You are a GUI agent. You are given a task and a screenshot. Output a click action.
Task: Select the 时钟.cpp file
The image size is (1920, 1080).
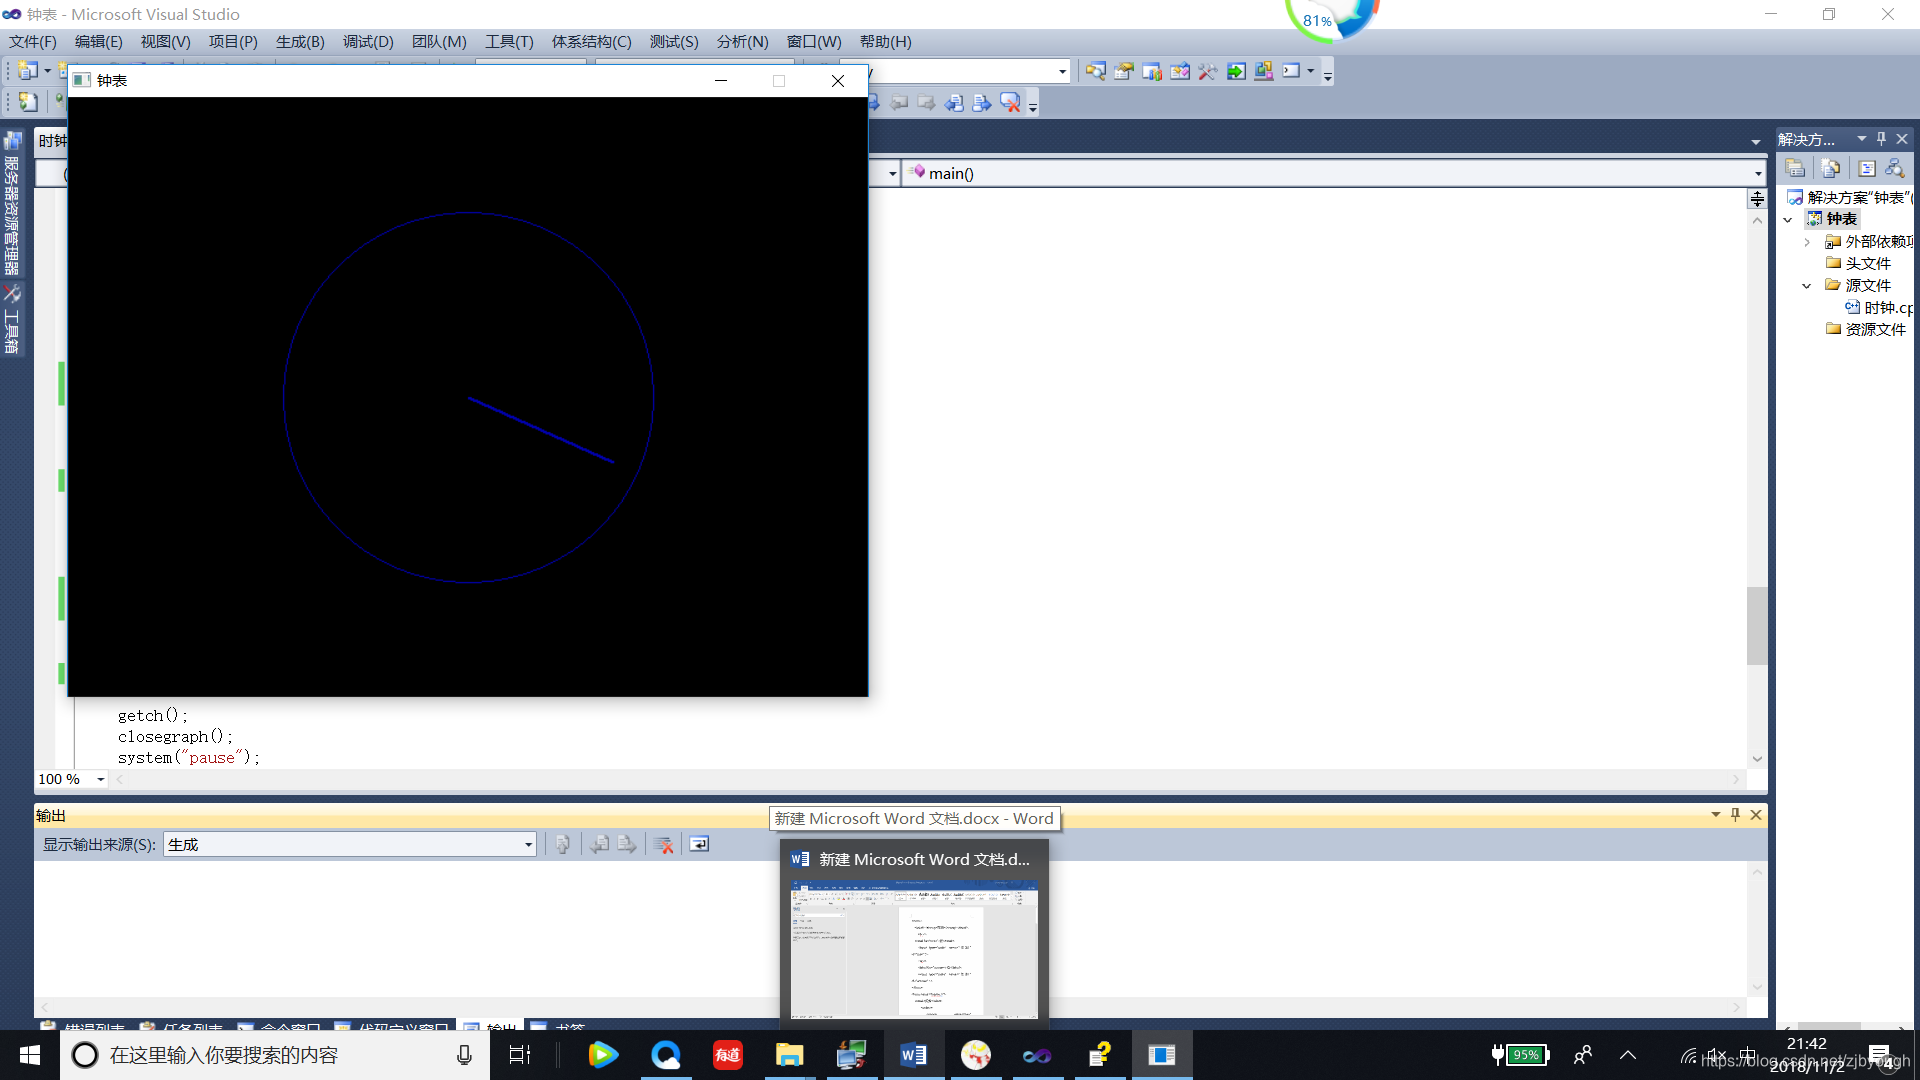pos(1886,308)
